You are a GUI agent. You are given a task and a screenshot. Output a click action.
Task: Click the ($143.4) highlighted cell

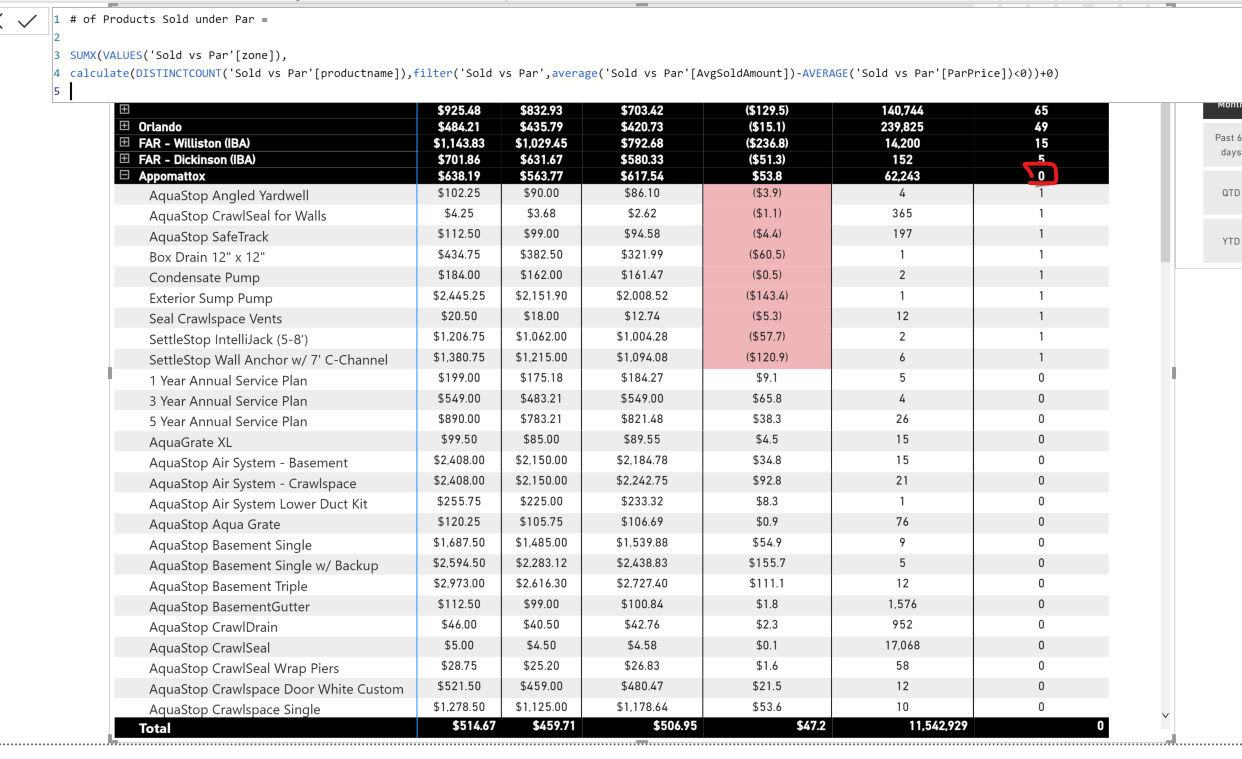click(767, 296)
